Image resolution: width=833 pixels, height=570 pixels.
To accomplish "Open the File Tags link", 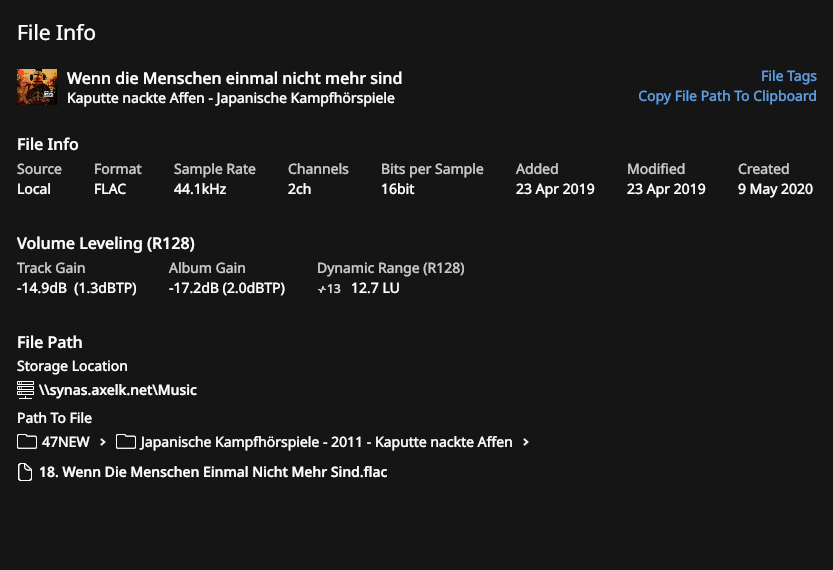I will coord(788,76).
